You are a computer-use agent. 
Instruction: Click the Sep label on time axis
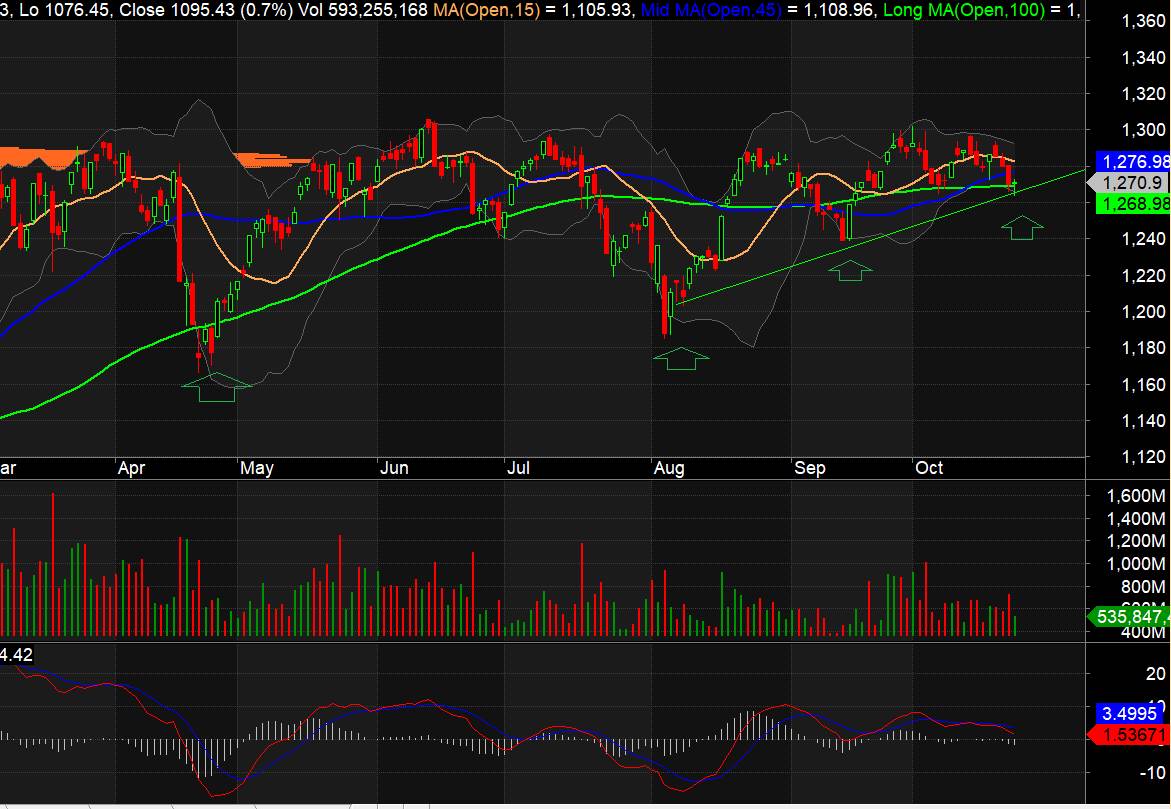(x=810, y=468)
